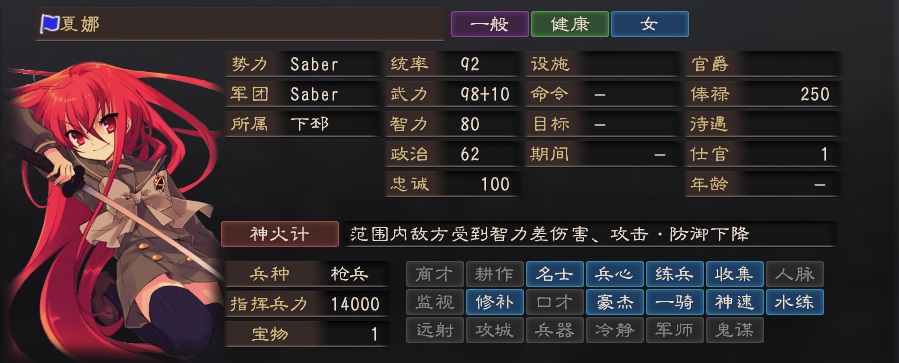Click the 宝物 treasure count field

[307, 334]
